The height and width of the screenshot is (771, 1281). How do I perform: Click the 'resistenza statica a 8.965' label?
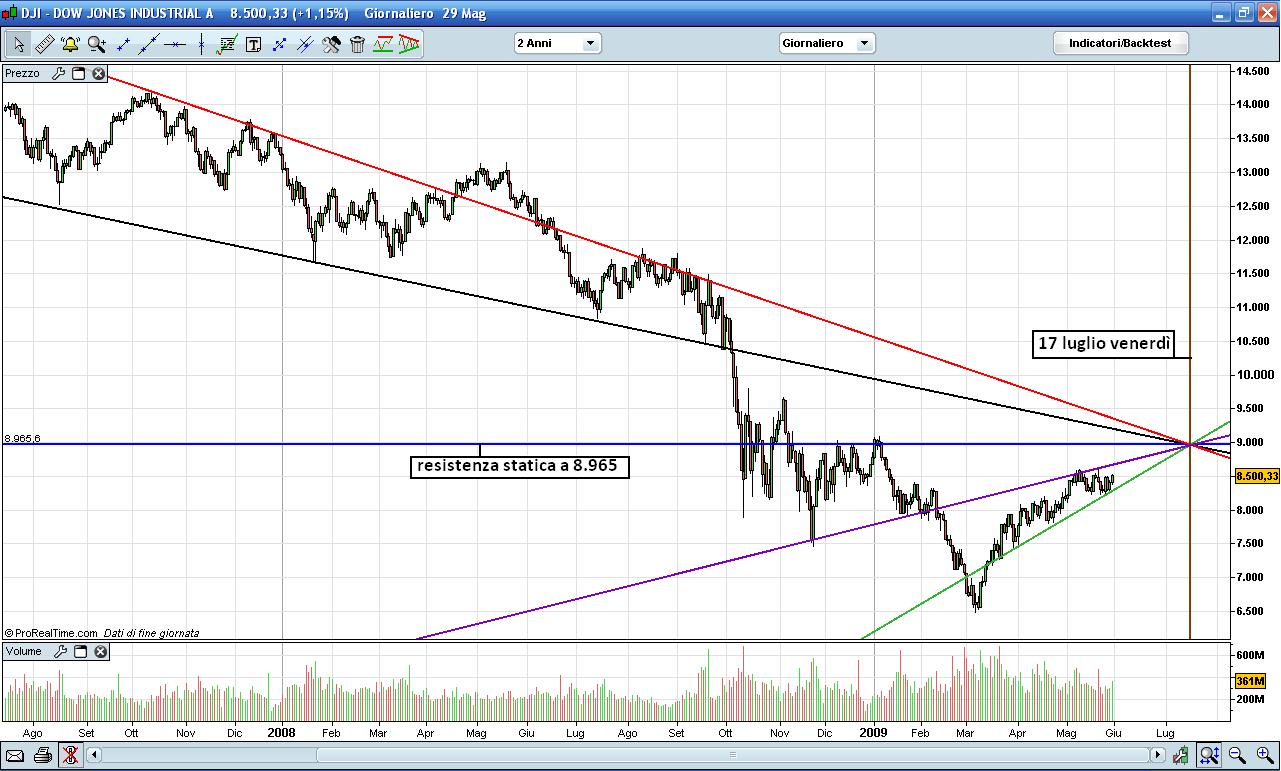520,466
